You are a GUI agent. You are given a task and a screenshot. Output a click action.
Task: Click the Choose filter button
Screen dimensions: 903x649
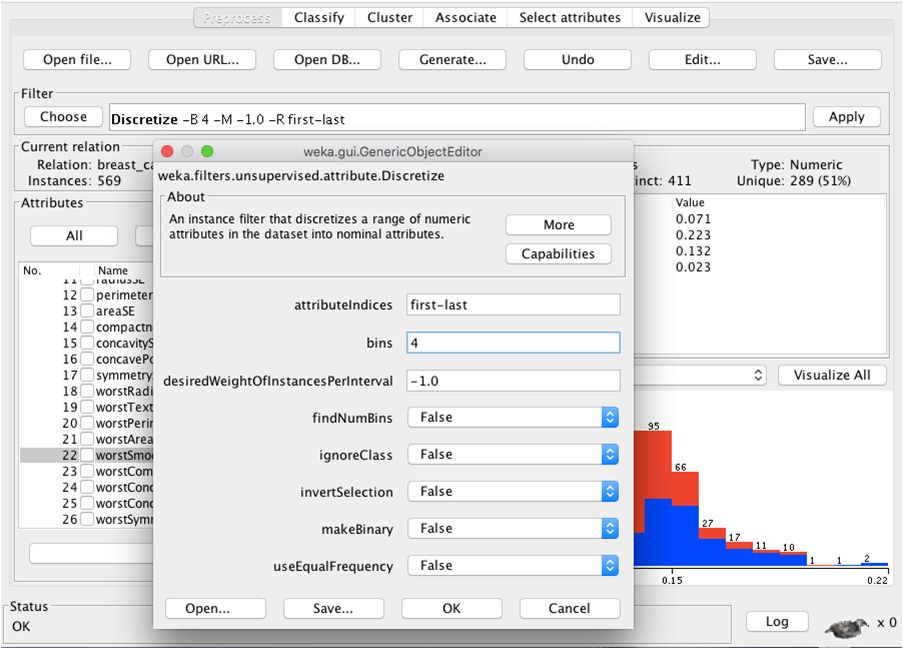coord(63,117)
